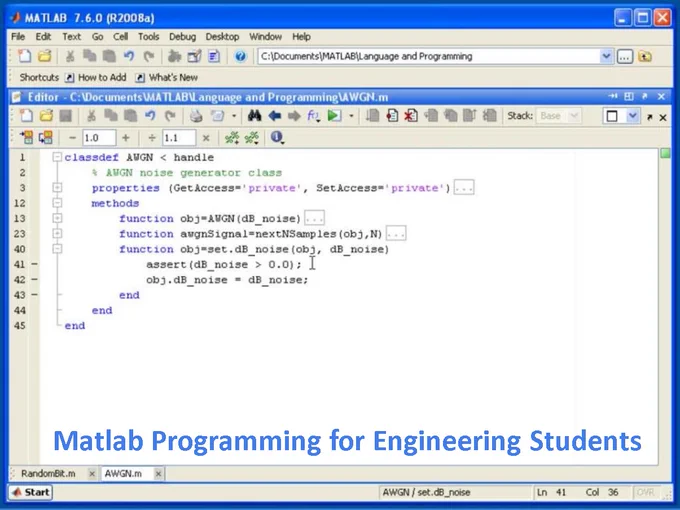The image size is (680, 510).
Task: Run AWGN.m with the green Run icon
Action: tap(334, 116)
